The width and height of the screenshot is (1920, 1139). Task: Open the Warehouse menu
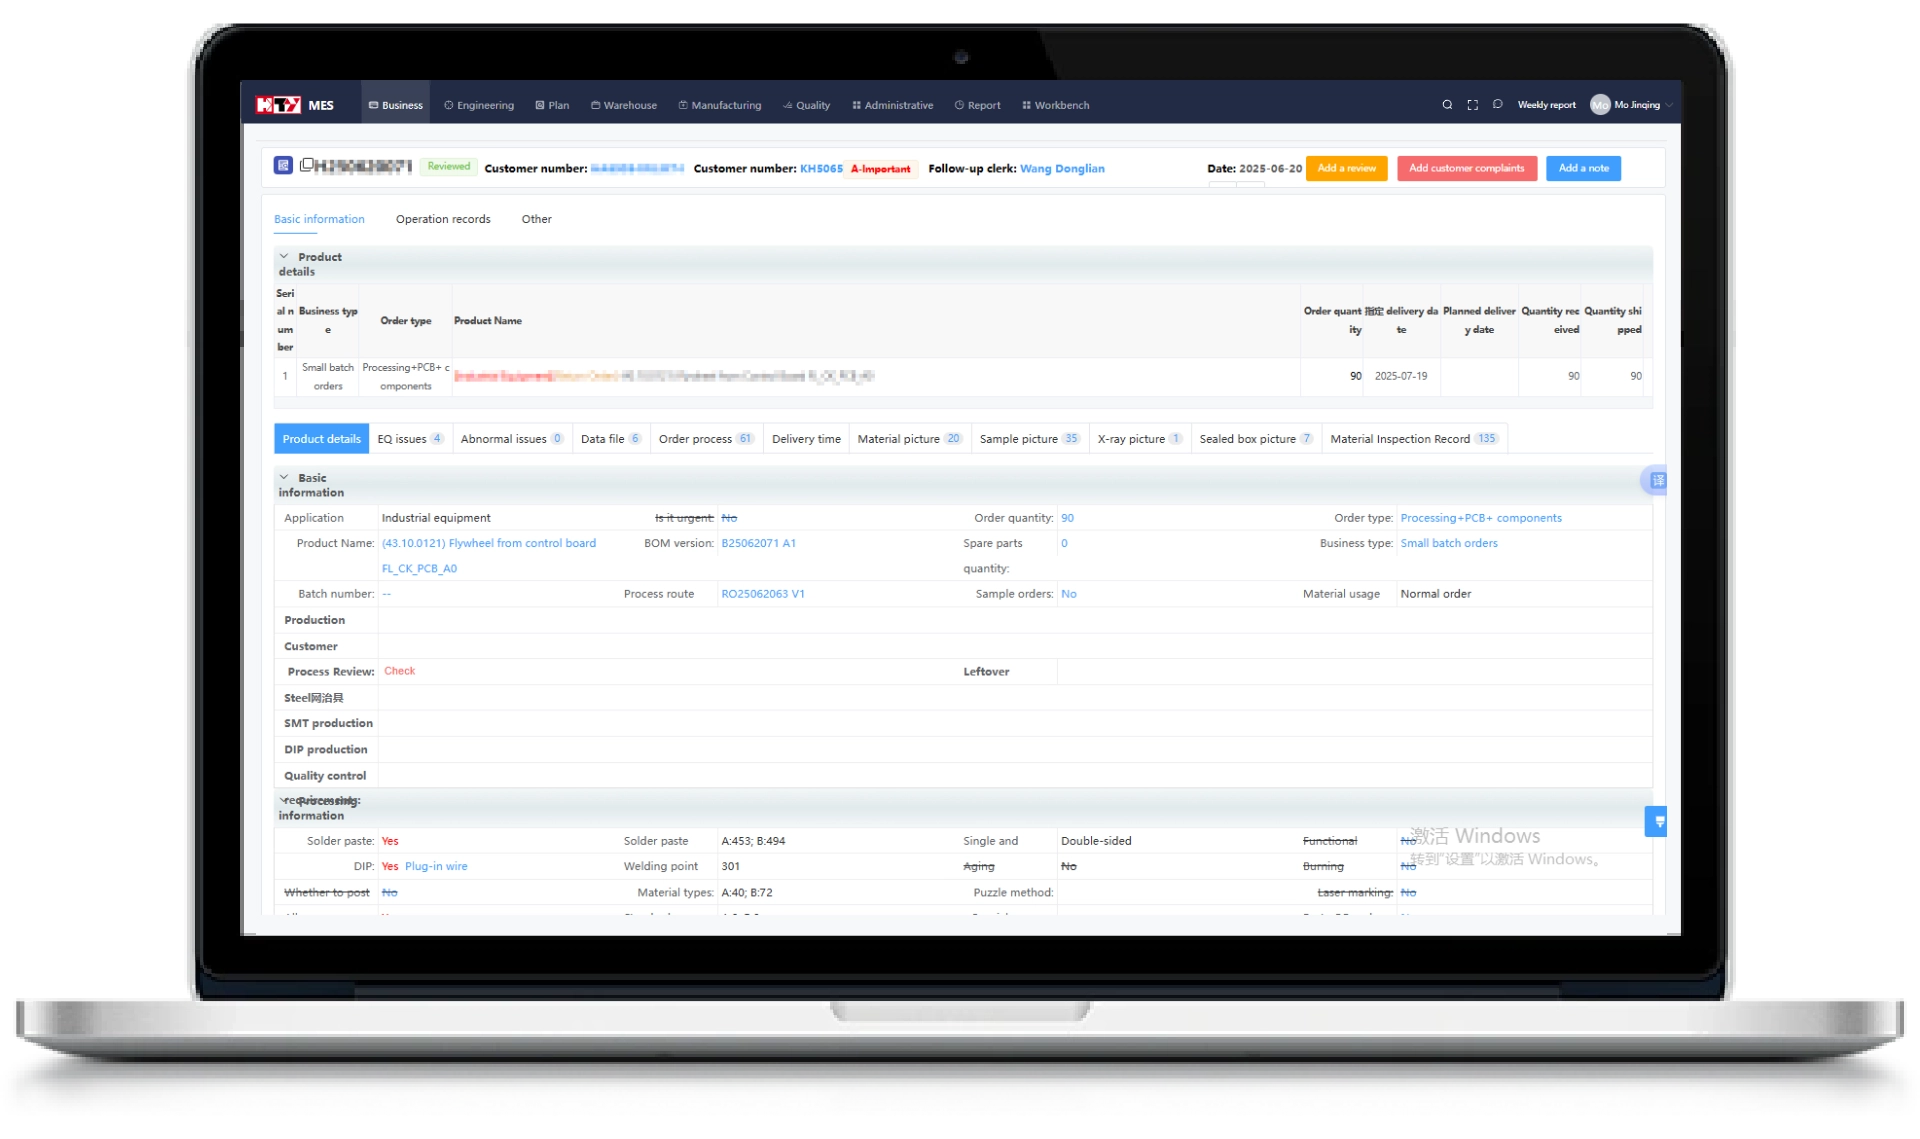(x=623, y=105)
